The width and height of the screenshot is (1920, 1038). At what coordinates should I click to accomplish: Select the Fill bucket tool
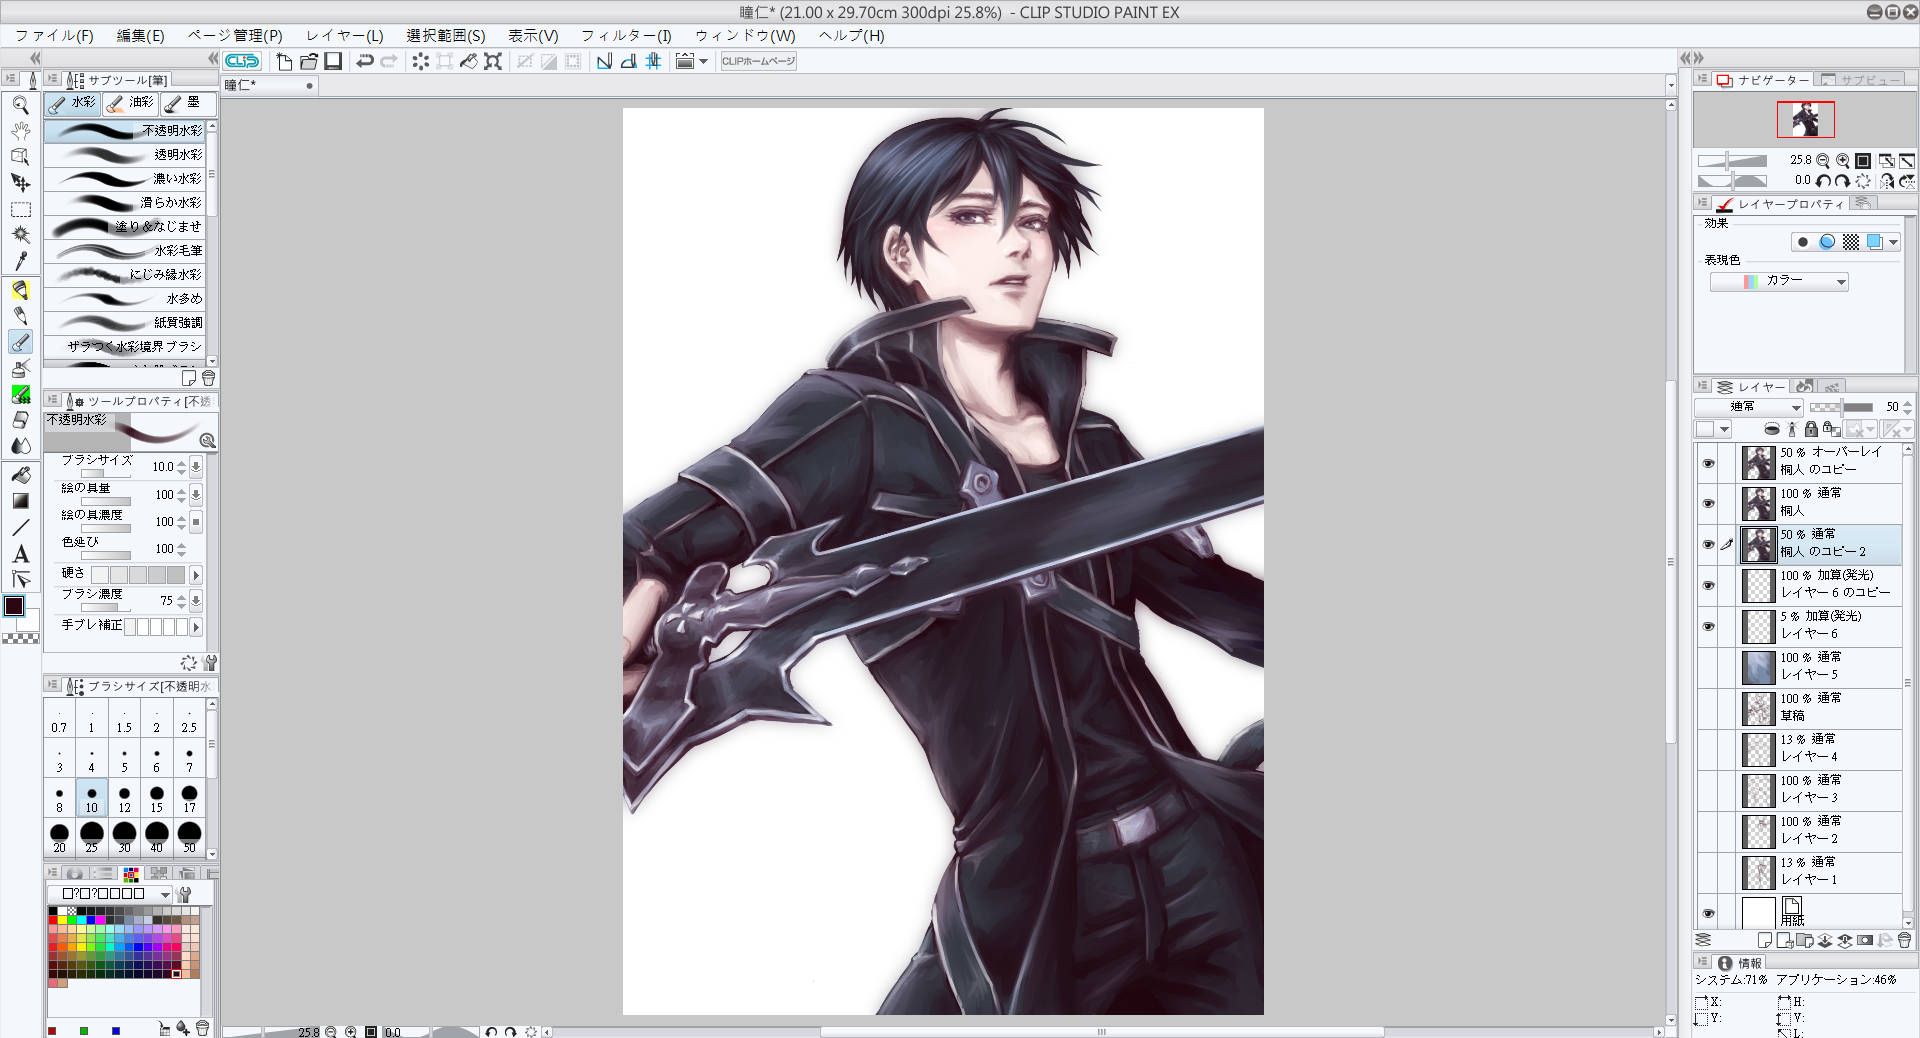click(x=20, y=475)
